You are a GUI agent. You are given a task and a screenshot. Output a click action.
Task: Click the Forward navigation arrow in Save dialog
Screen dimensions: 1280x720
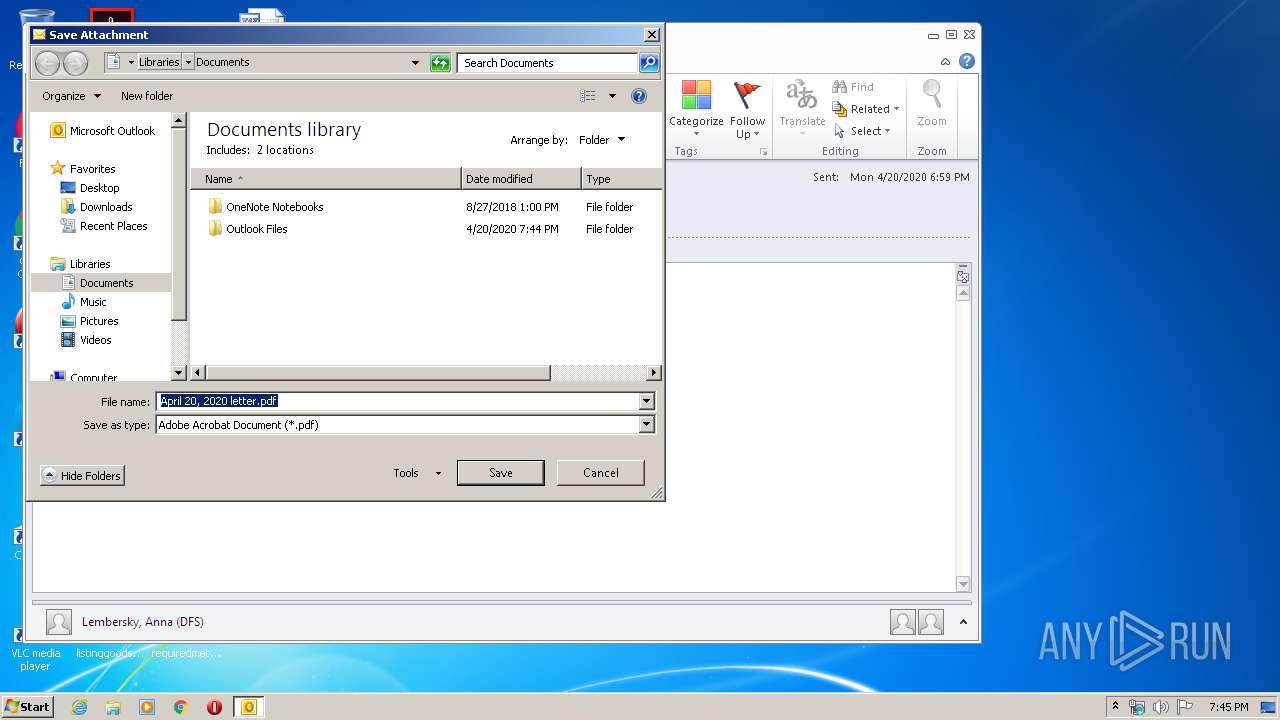pyautogui.click(x=75, y=63)
